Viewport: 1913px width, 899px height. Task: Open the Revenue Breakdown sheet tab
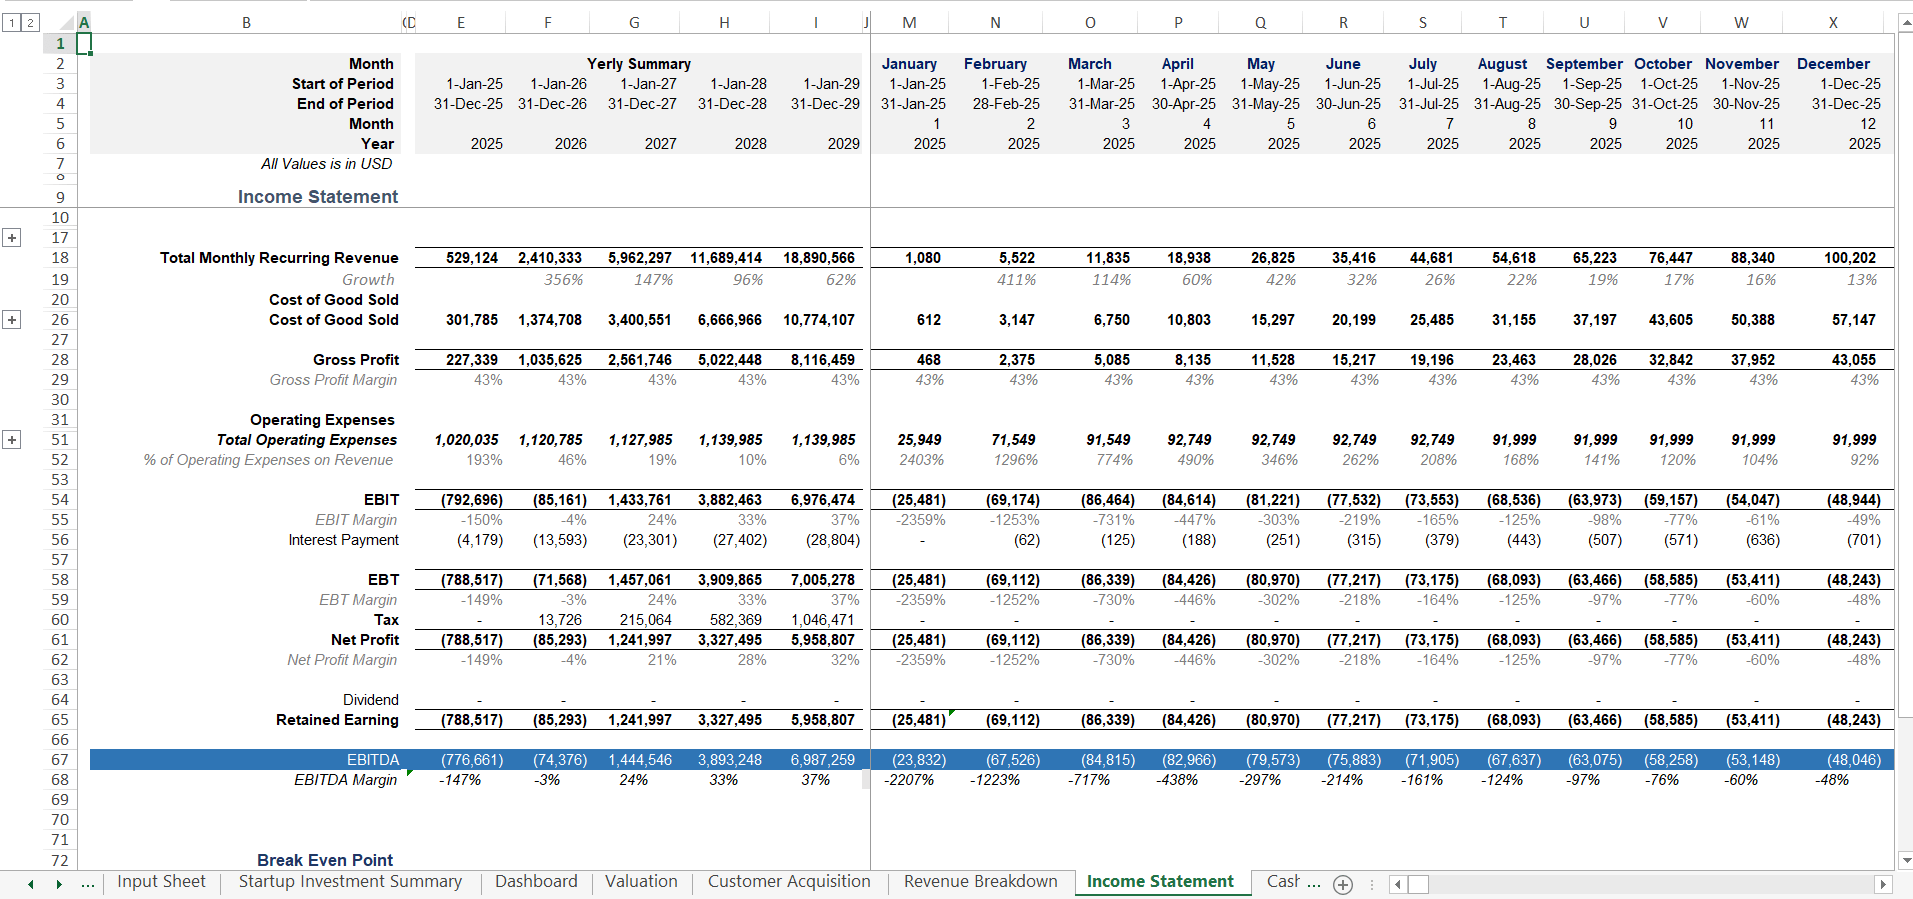[x=980, y=882]
